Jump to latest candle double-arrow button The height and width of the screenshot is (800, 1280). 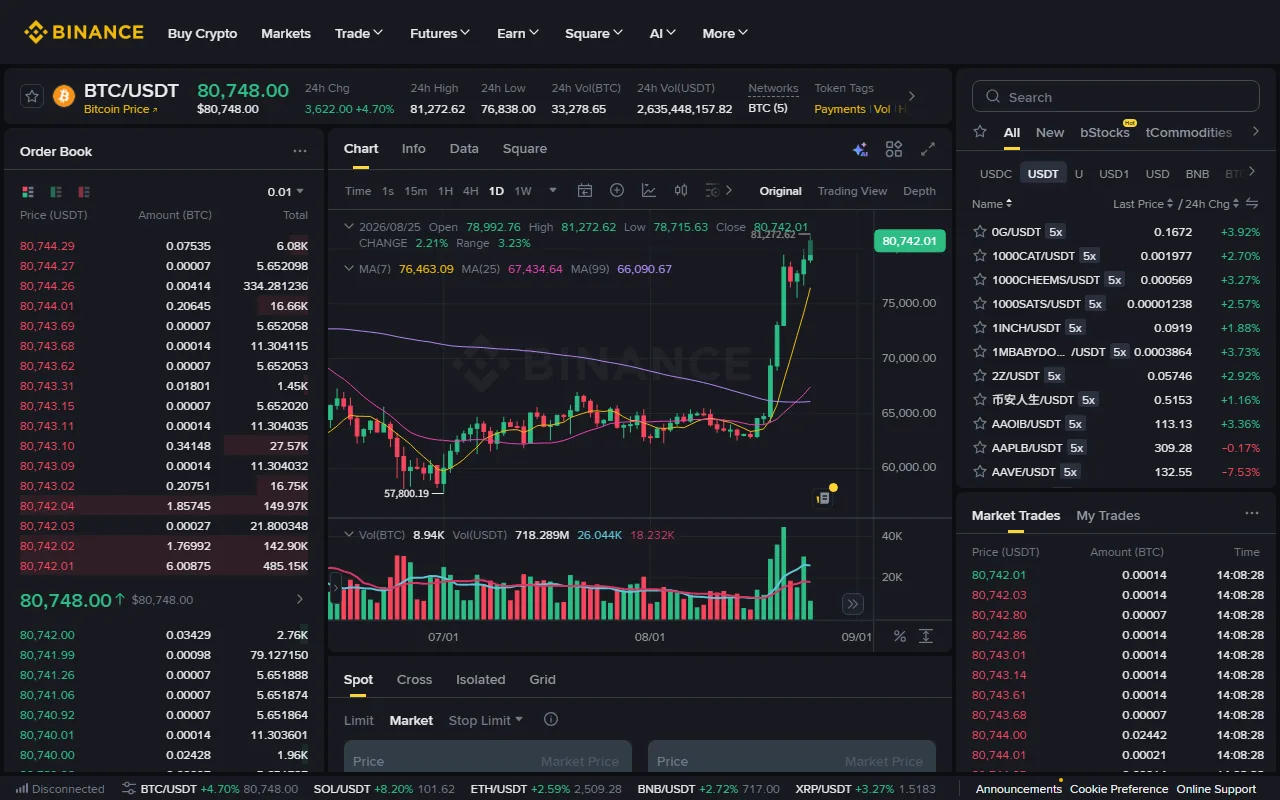pyautogui.click(x=853, y=603)
